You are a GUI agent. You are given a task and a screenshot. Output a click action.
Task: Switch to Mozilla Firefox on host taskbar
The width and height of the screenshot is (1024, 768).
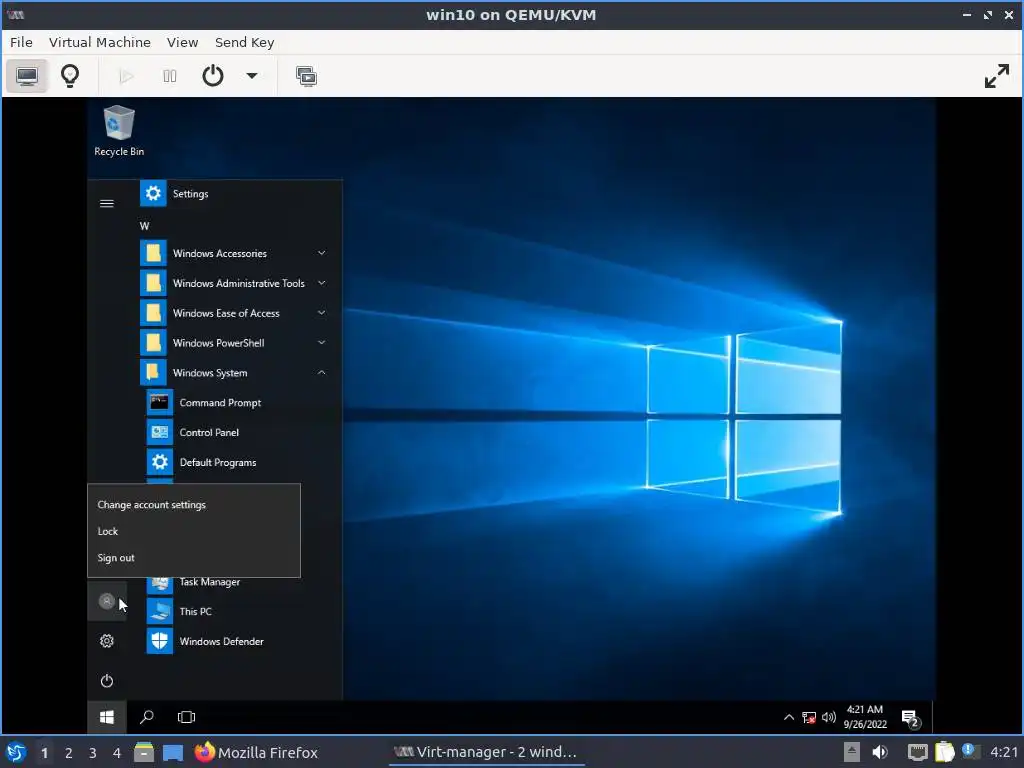[256, 752]
